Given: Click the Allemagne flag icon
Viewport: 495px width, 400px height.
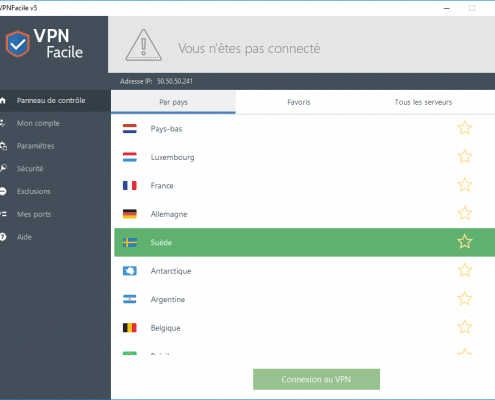Looking at the screenshot, I should pos(130,214).
